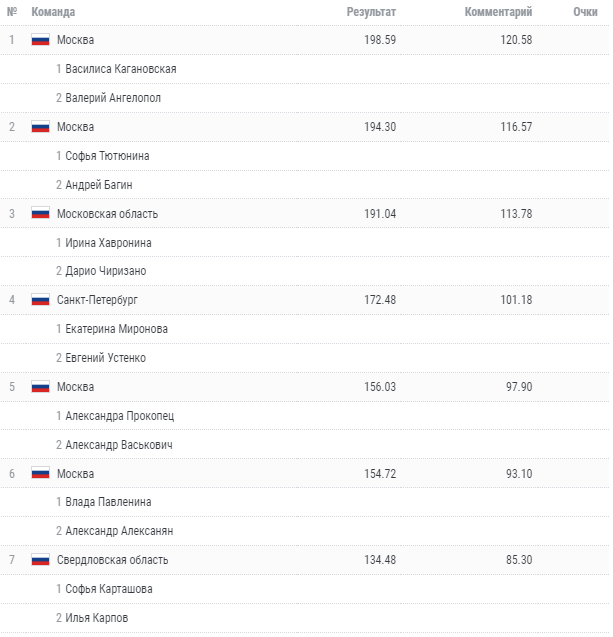
Task: Click the flag icon next to Свердловская область
Action: [40, 560]
